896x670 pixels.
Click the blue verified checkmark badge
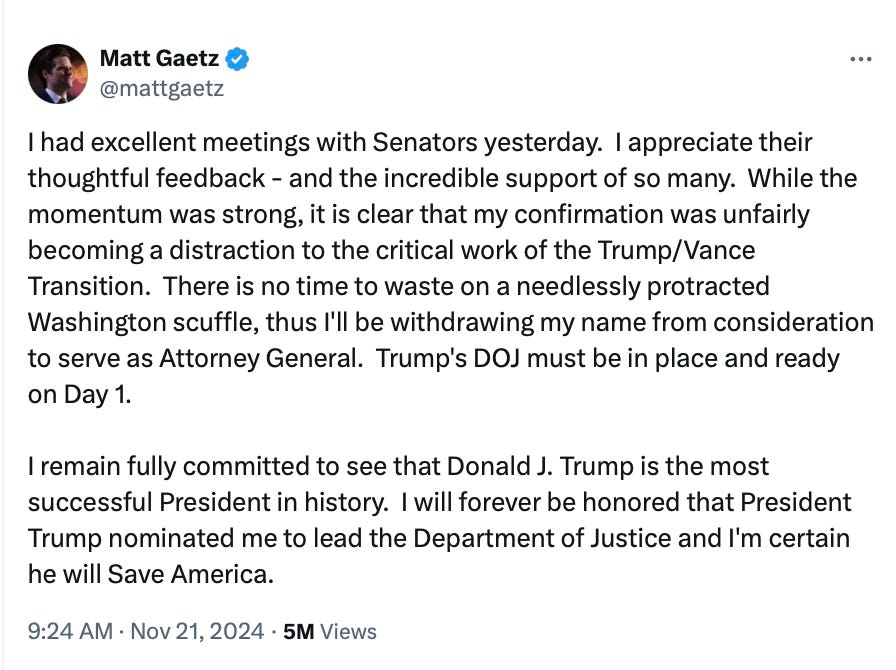coord(238,59)
